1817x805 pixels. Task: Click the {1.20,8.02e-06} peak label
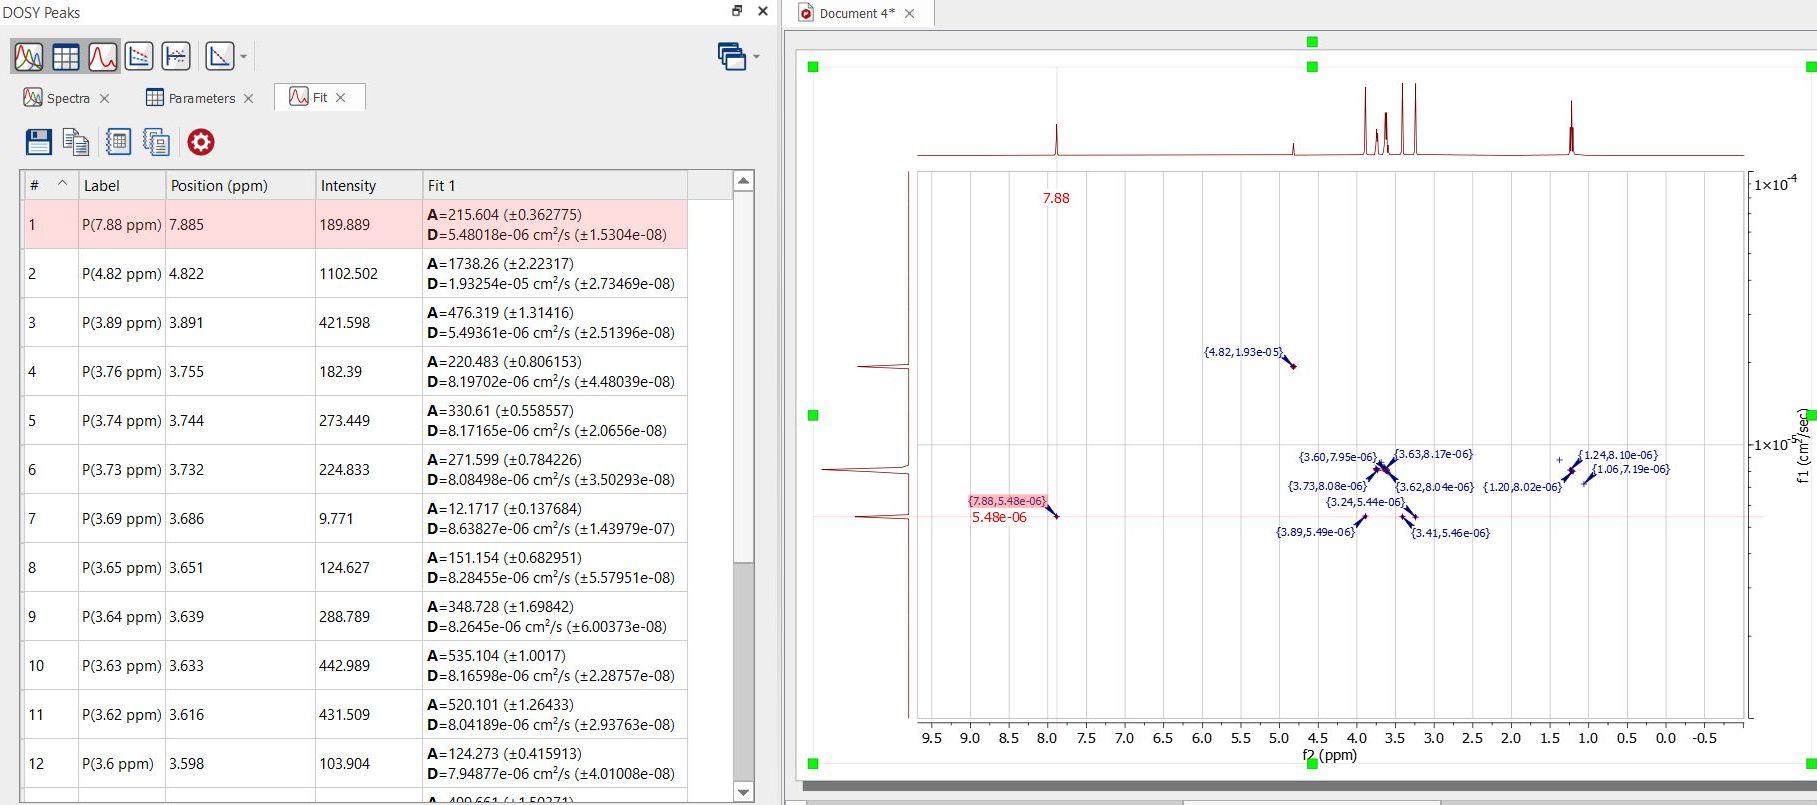(x=1522, y=487)
